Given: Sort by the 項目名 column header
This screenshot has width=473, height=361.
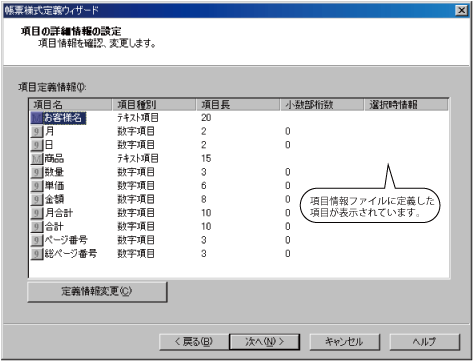Looking at the screenshot, I should click(70, 105).
